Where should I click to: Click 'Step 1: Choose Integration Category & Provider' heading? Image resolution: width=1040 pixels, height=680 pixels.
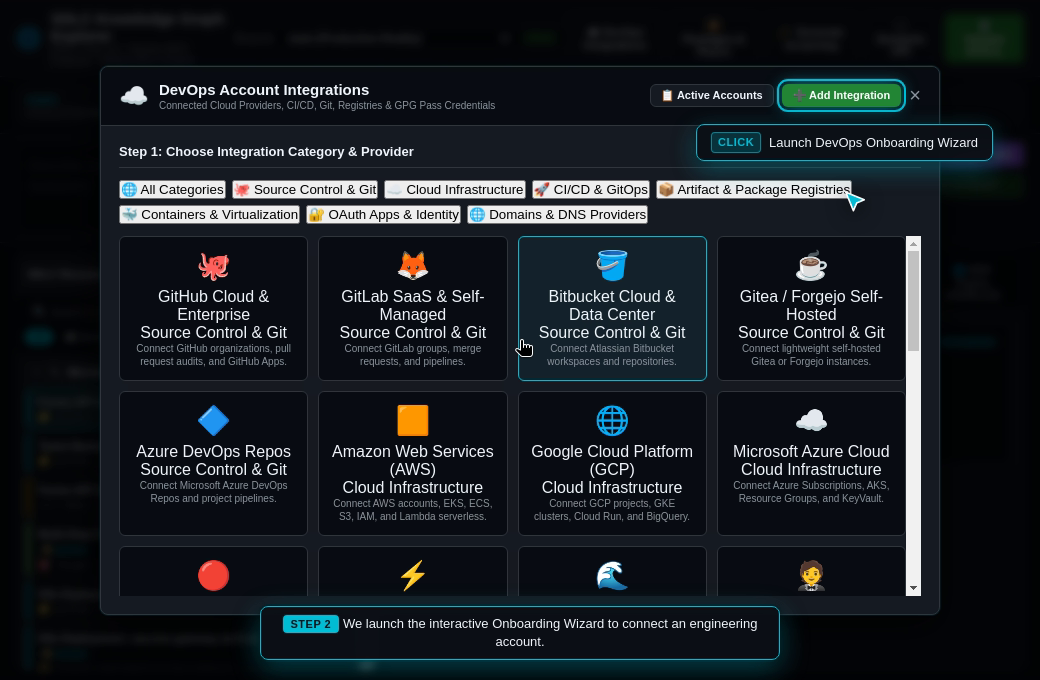point(267,152)
